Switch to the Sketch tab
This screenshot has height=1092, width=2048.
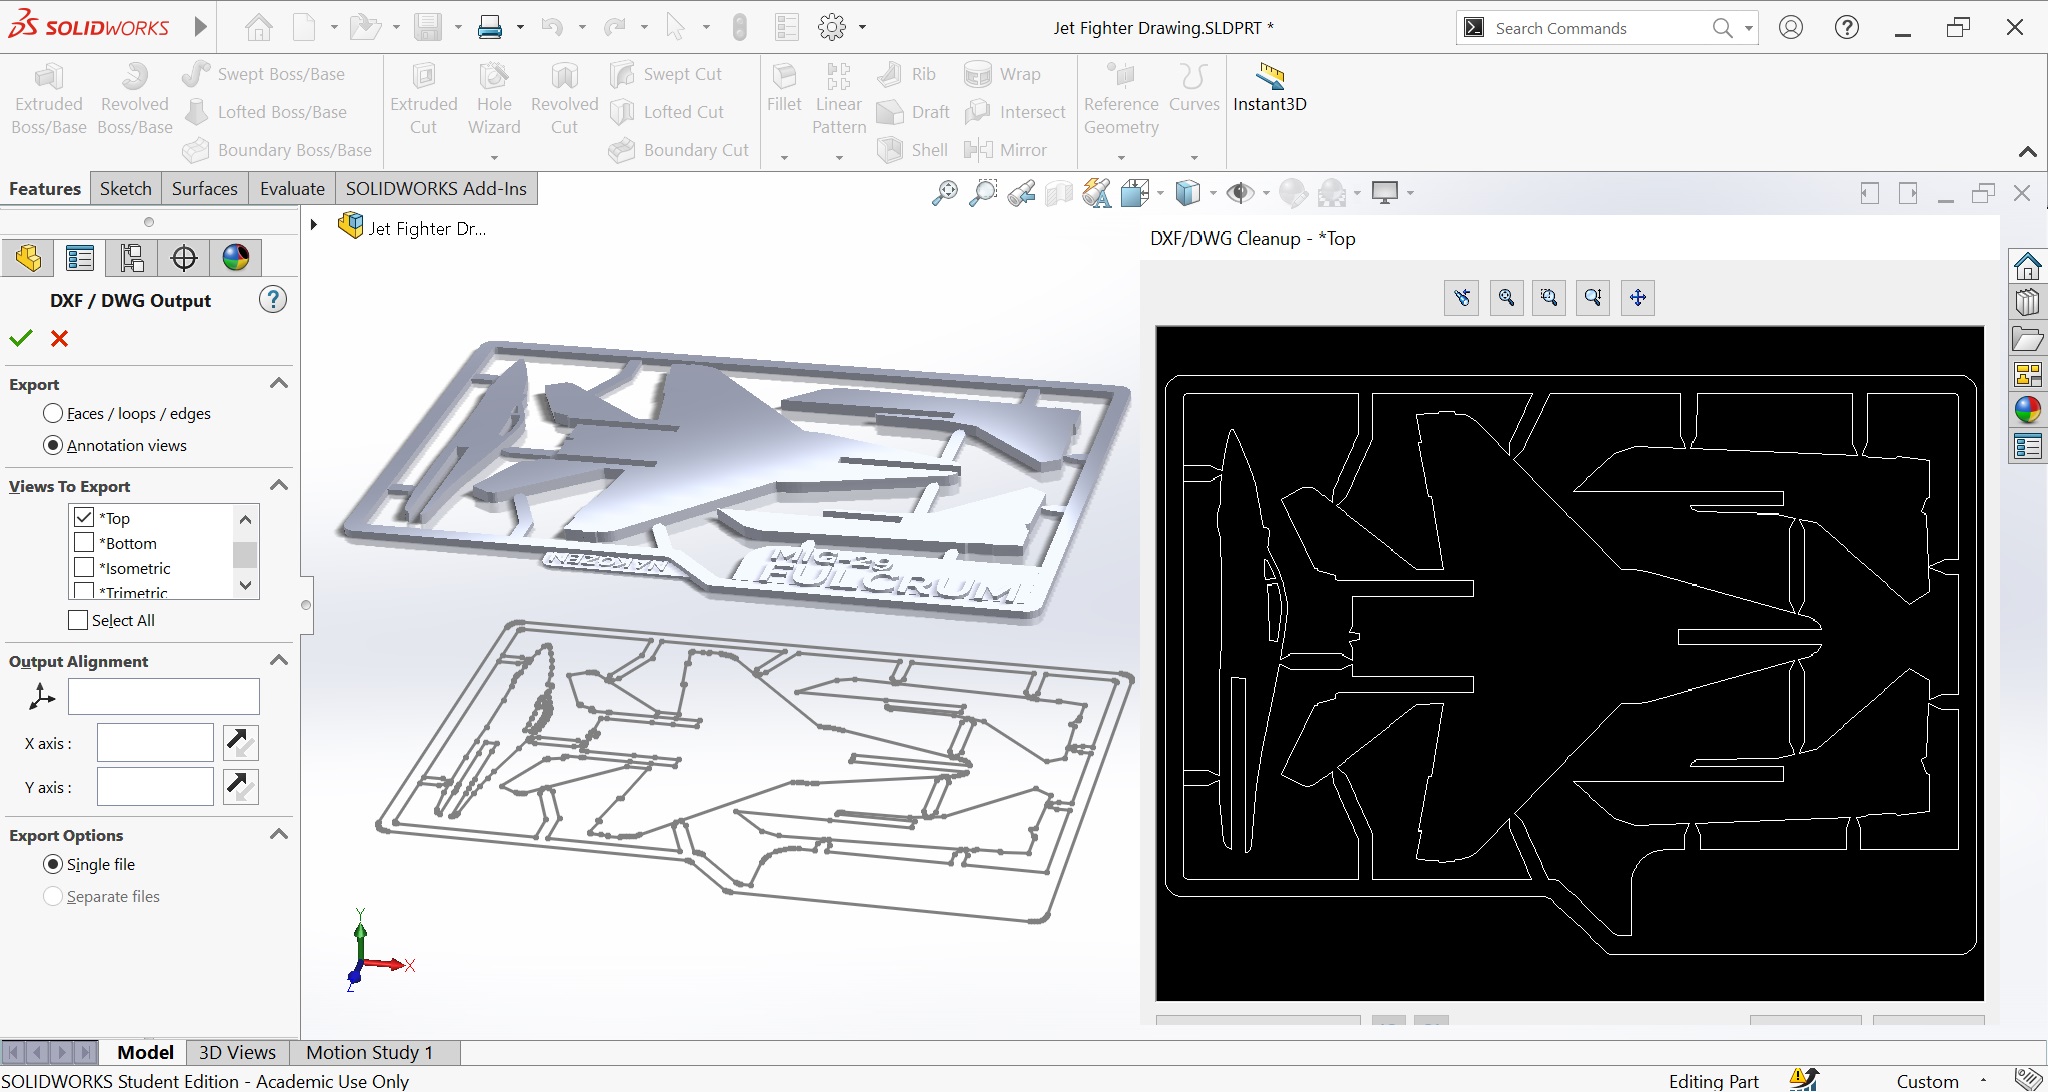pyautogui.click(x=125, y=187)
